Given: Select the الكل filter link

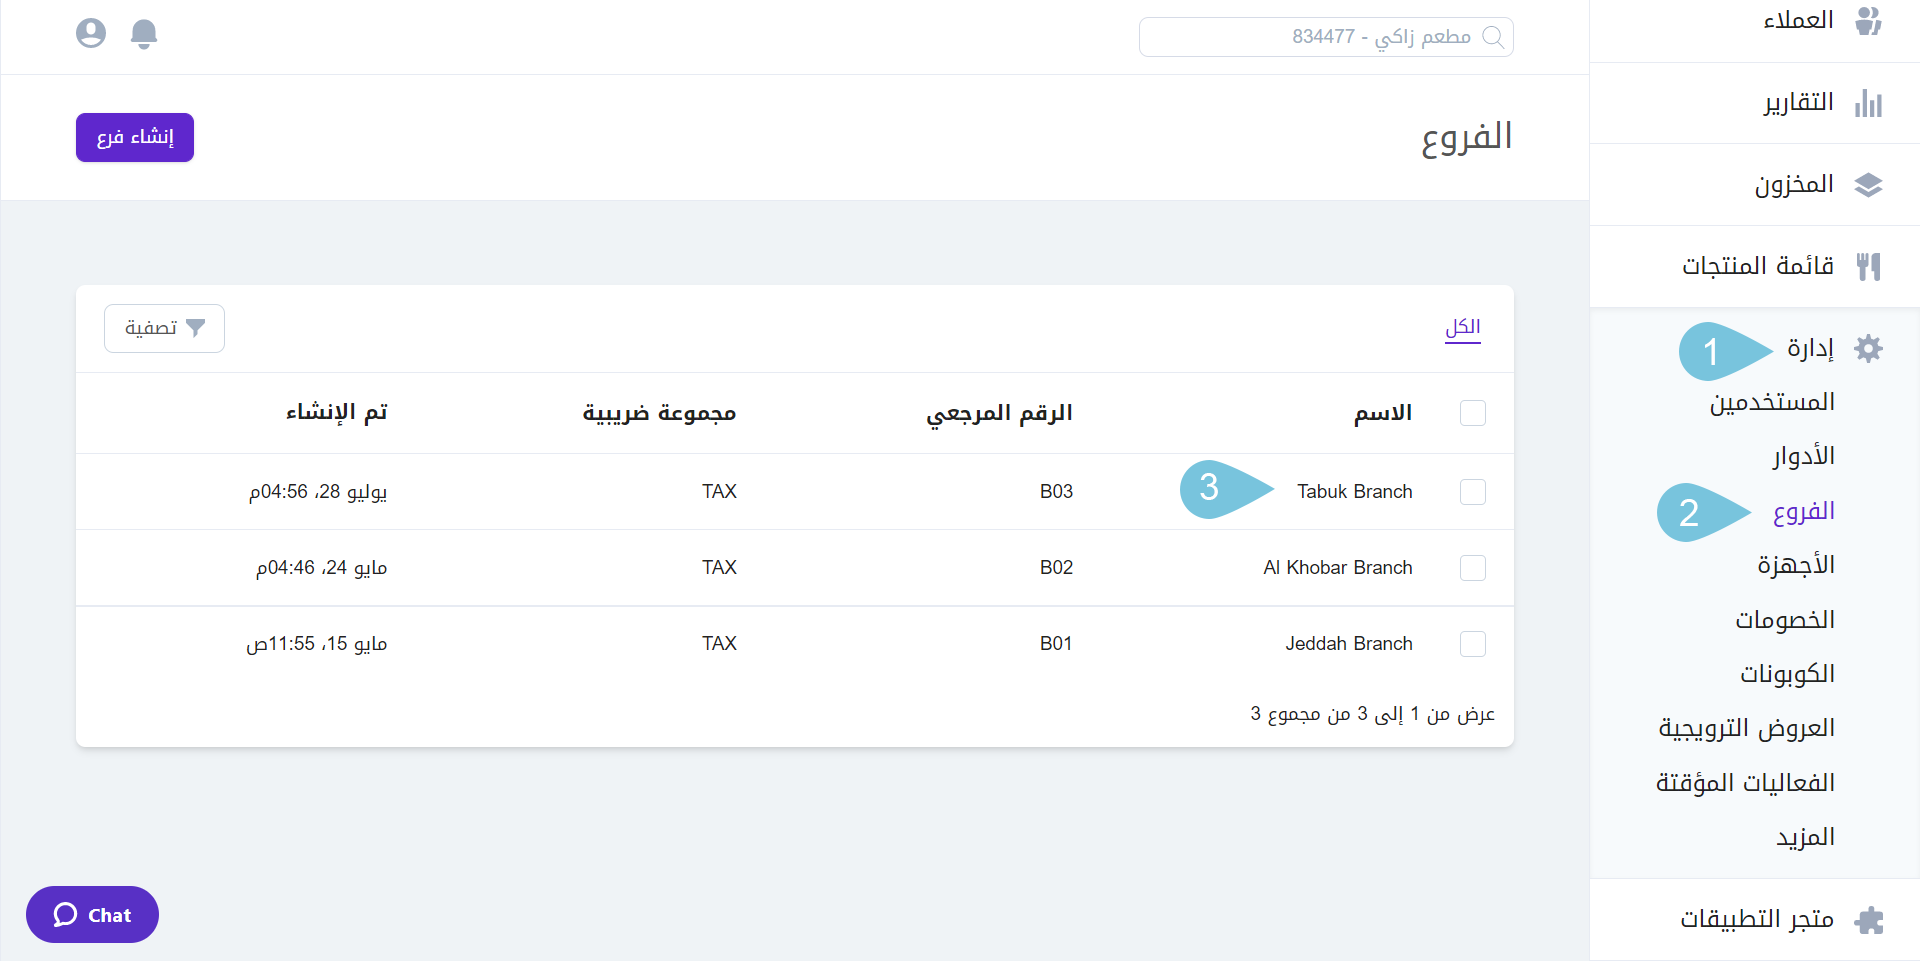Looking at the screenshot, I should pos(1462,327).
